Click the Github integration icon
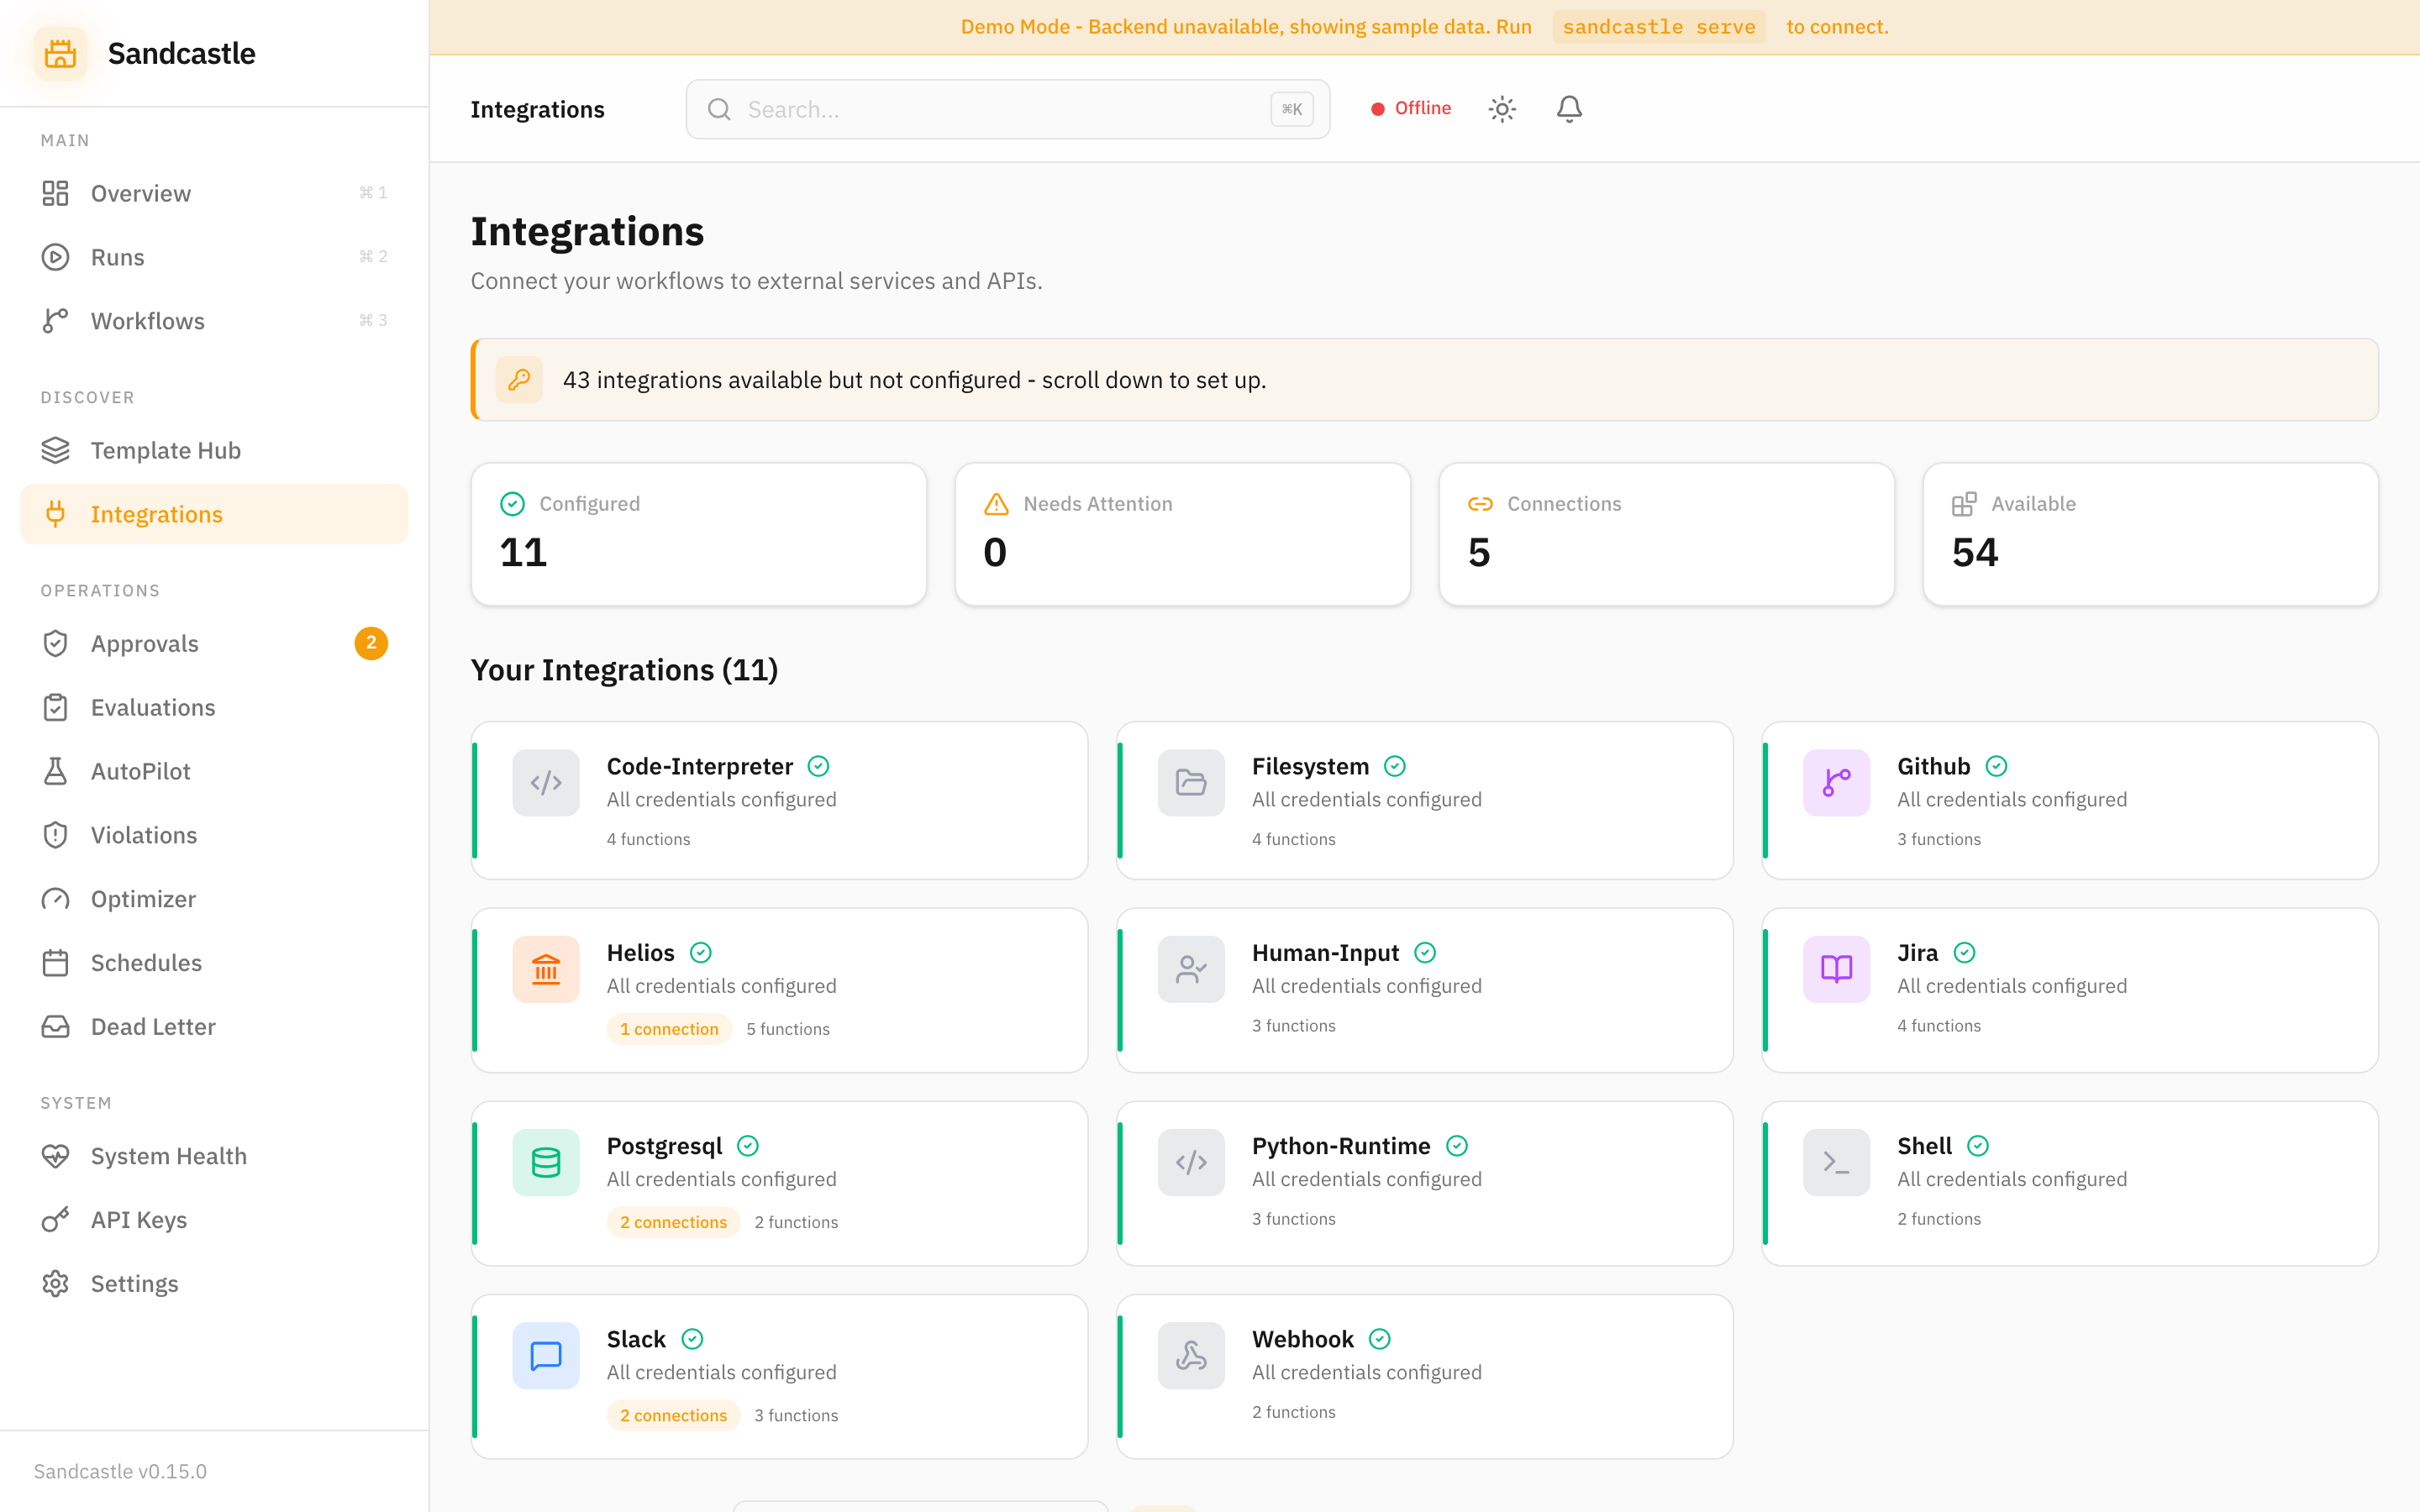 point(1835,783)
